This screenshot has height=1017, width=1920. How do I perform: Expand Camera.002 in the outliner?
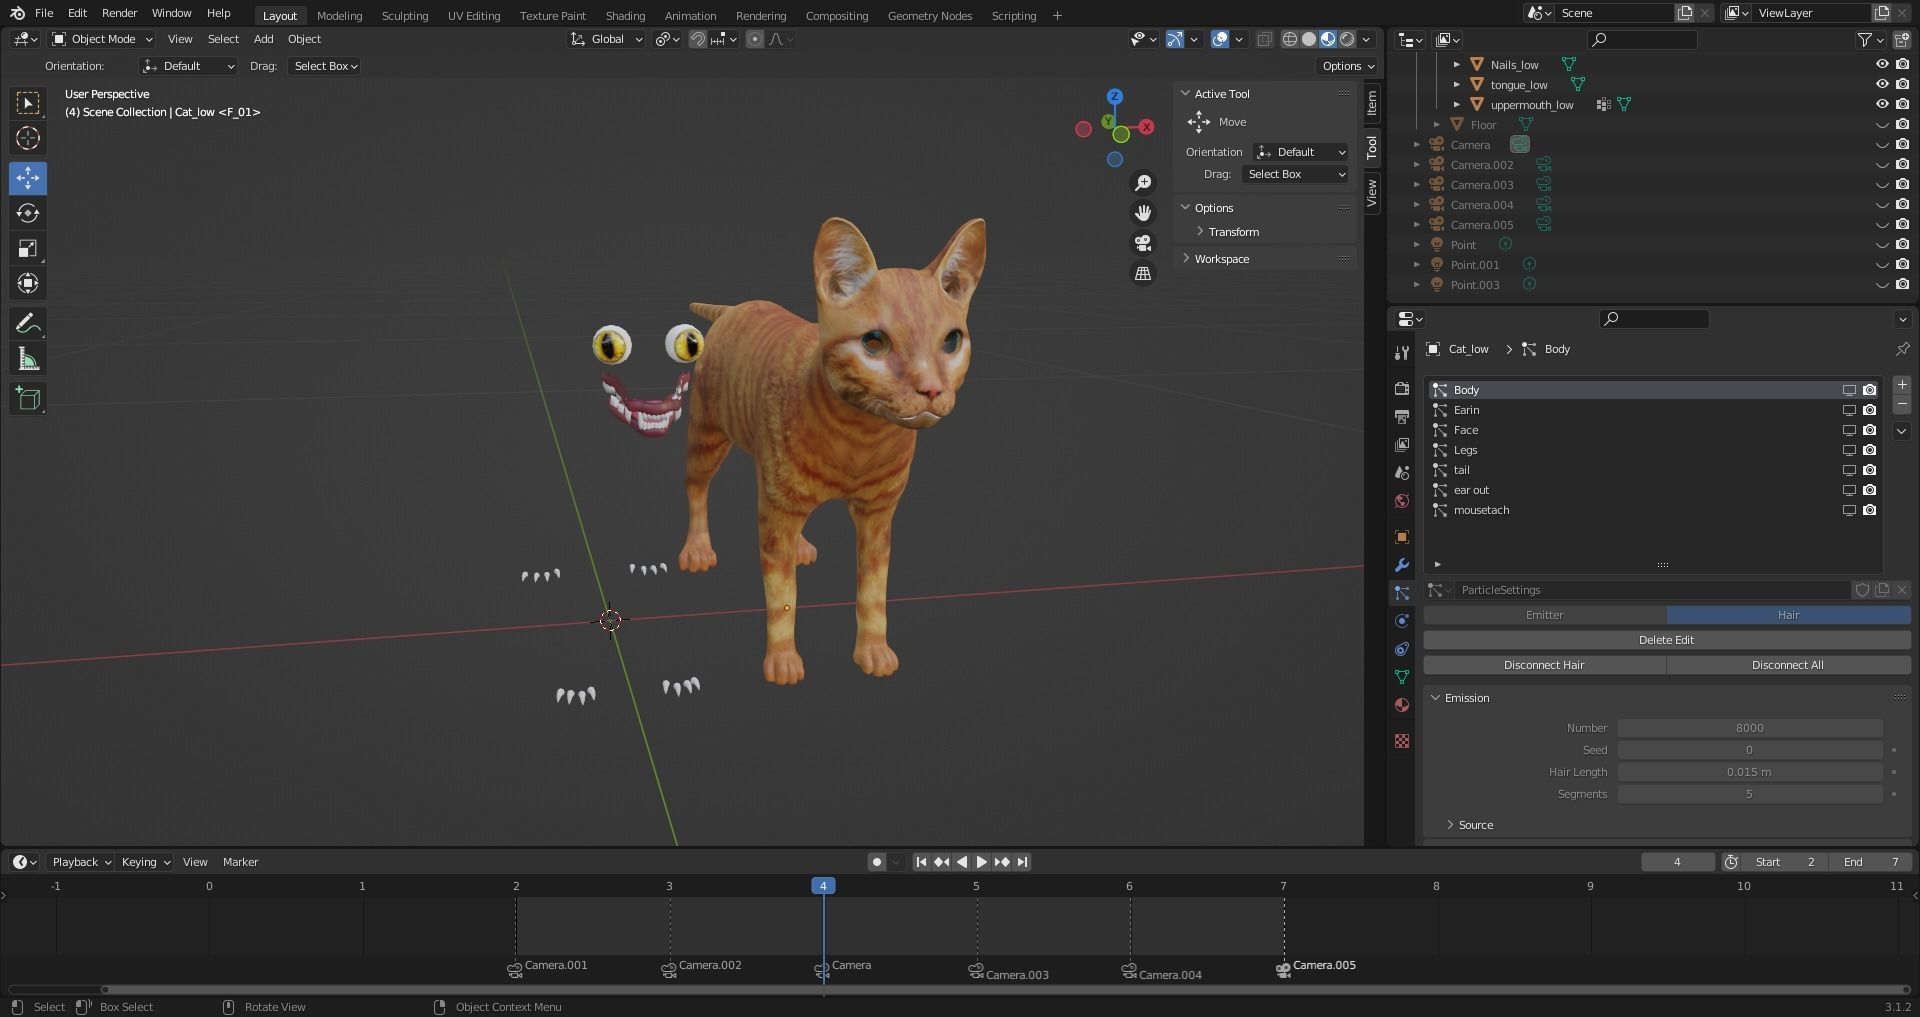[1416, 165]
